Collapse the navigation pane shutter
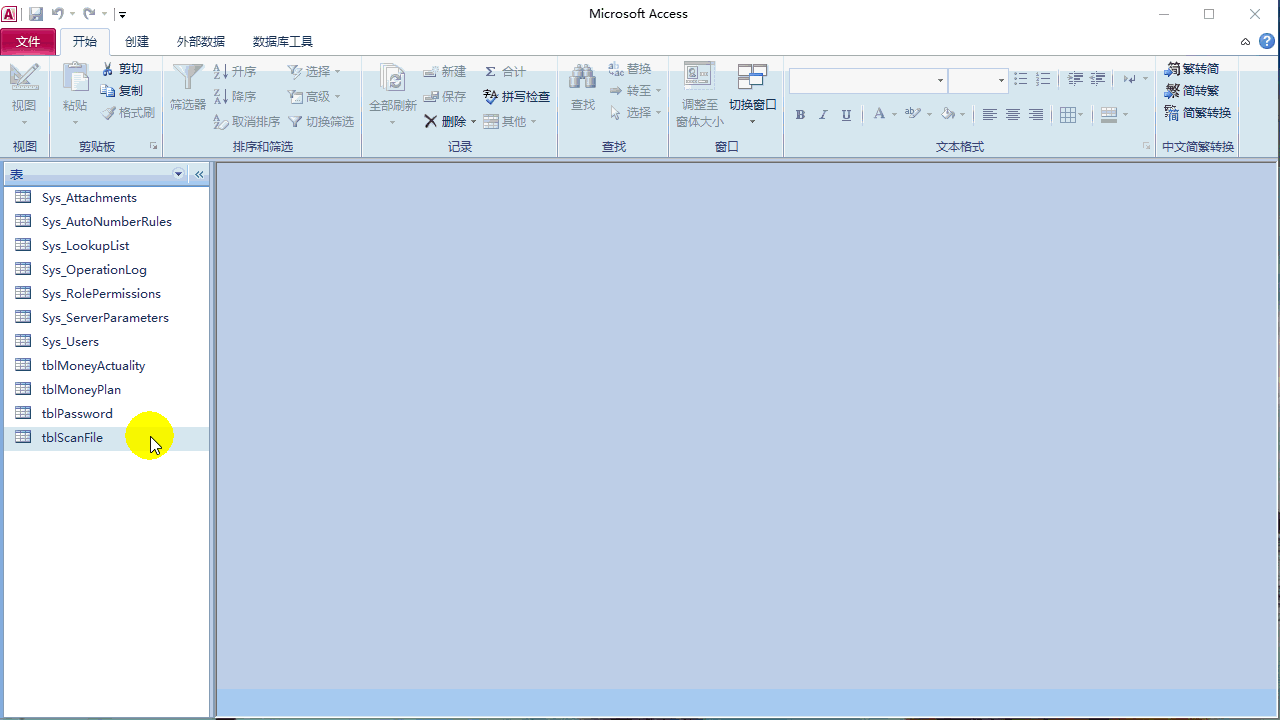This screenshot has width=1280, height=720. 199,174
